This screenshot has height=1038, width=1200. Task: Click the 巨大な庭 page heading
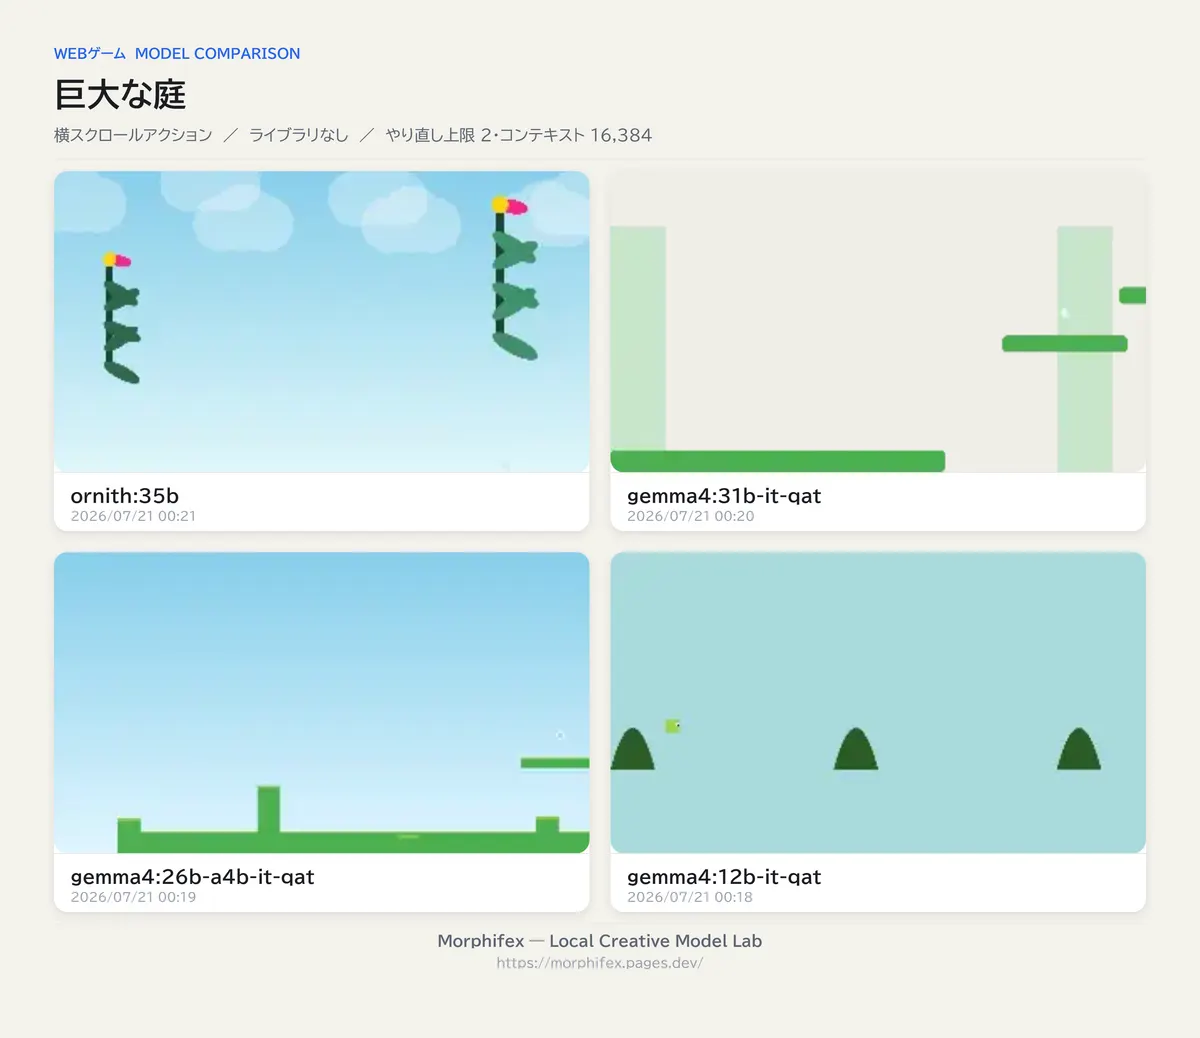pyautogui.click(x=120, y=94)
